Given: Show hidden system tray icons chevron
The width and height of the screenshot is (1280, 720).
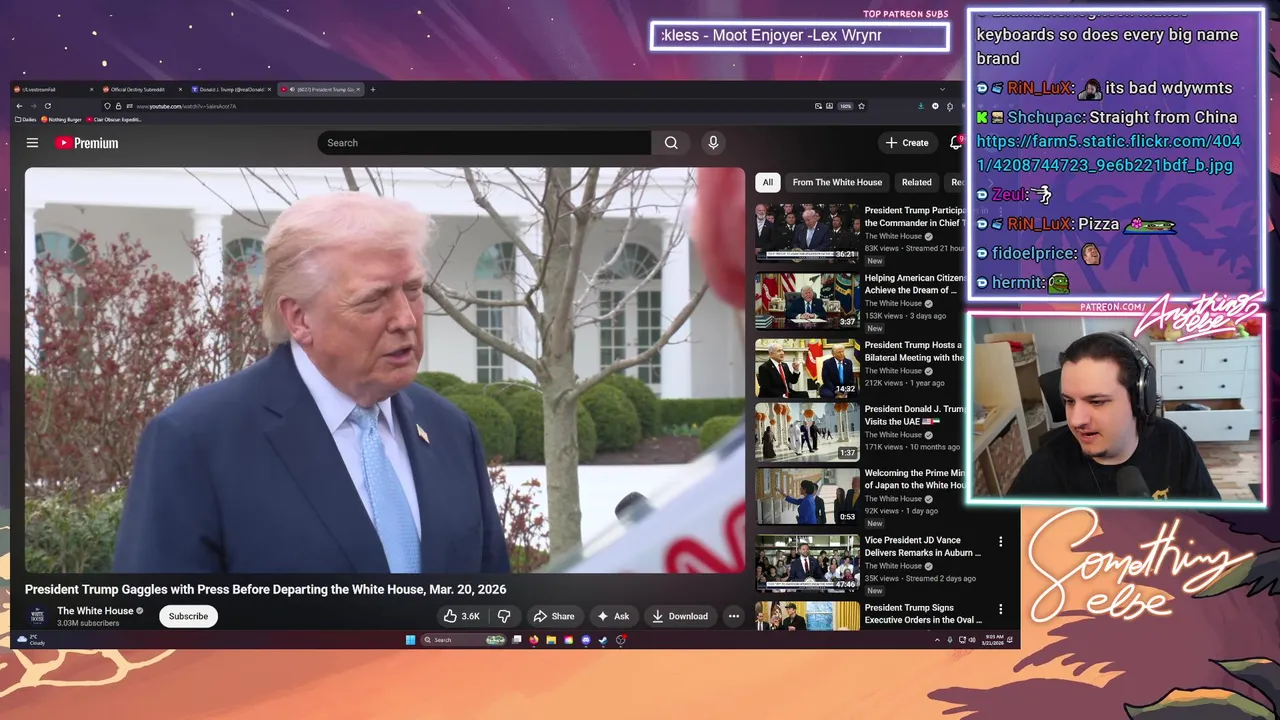Looking at the screenshot, I should coord(937,640).
